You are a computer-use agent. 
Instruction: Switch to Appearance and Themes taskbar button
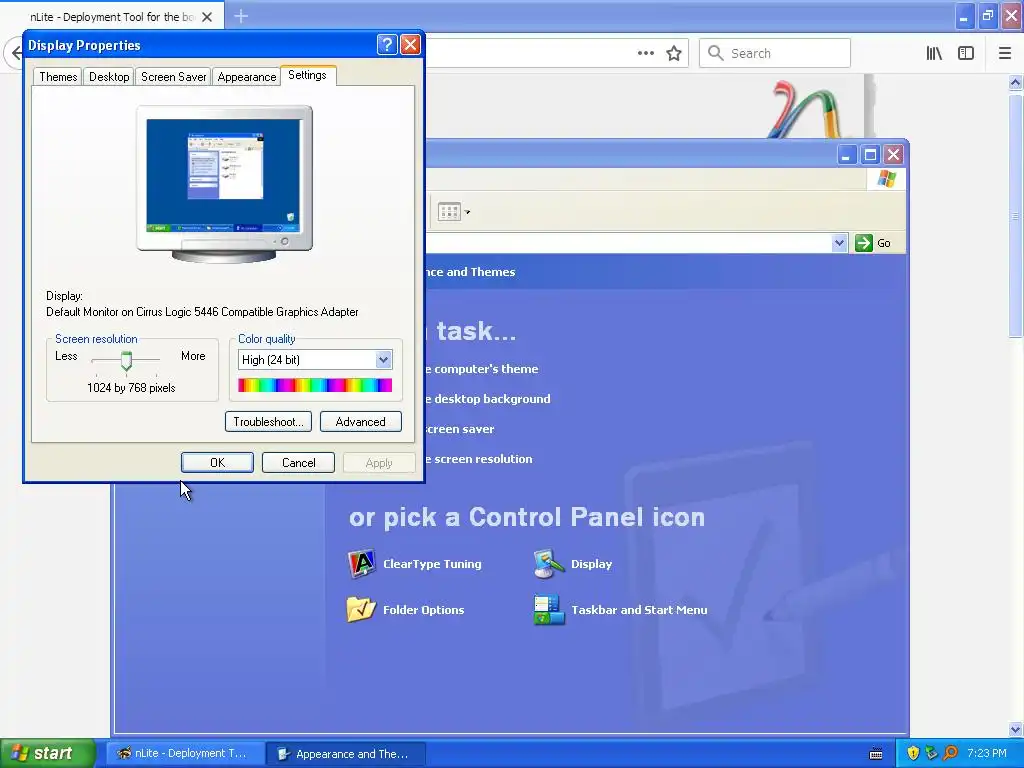(x=346, y=754)
